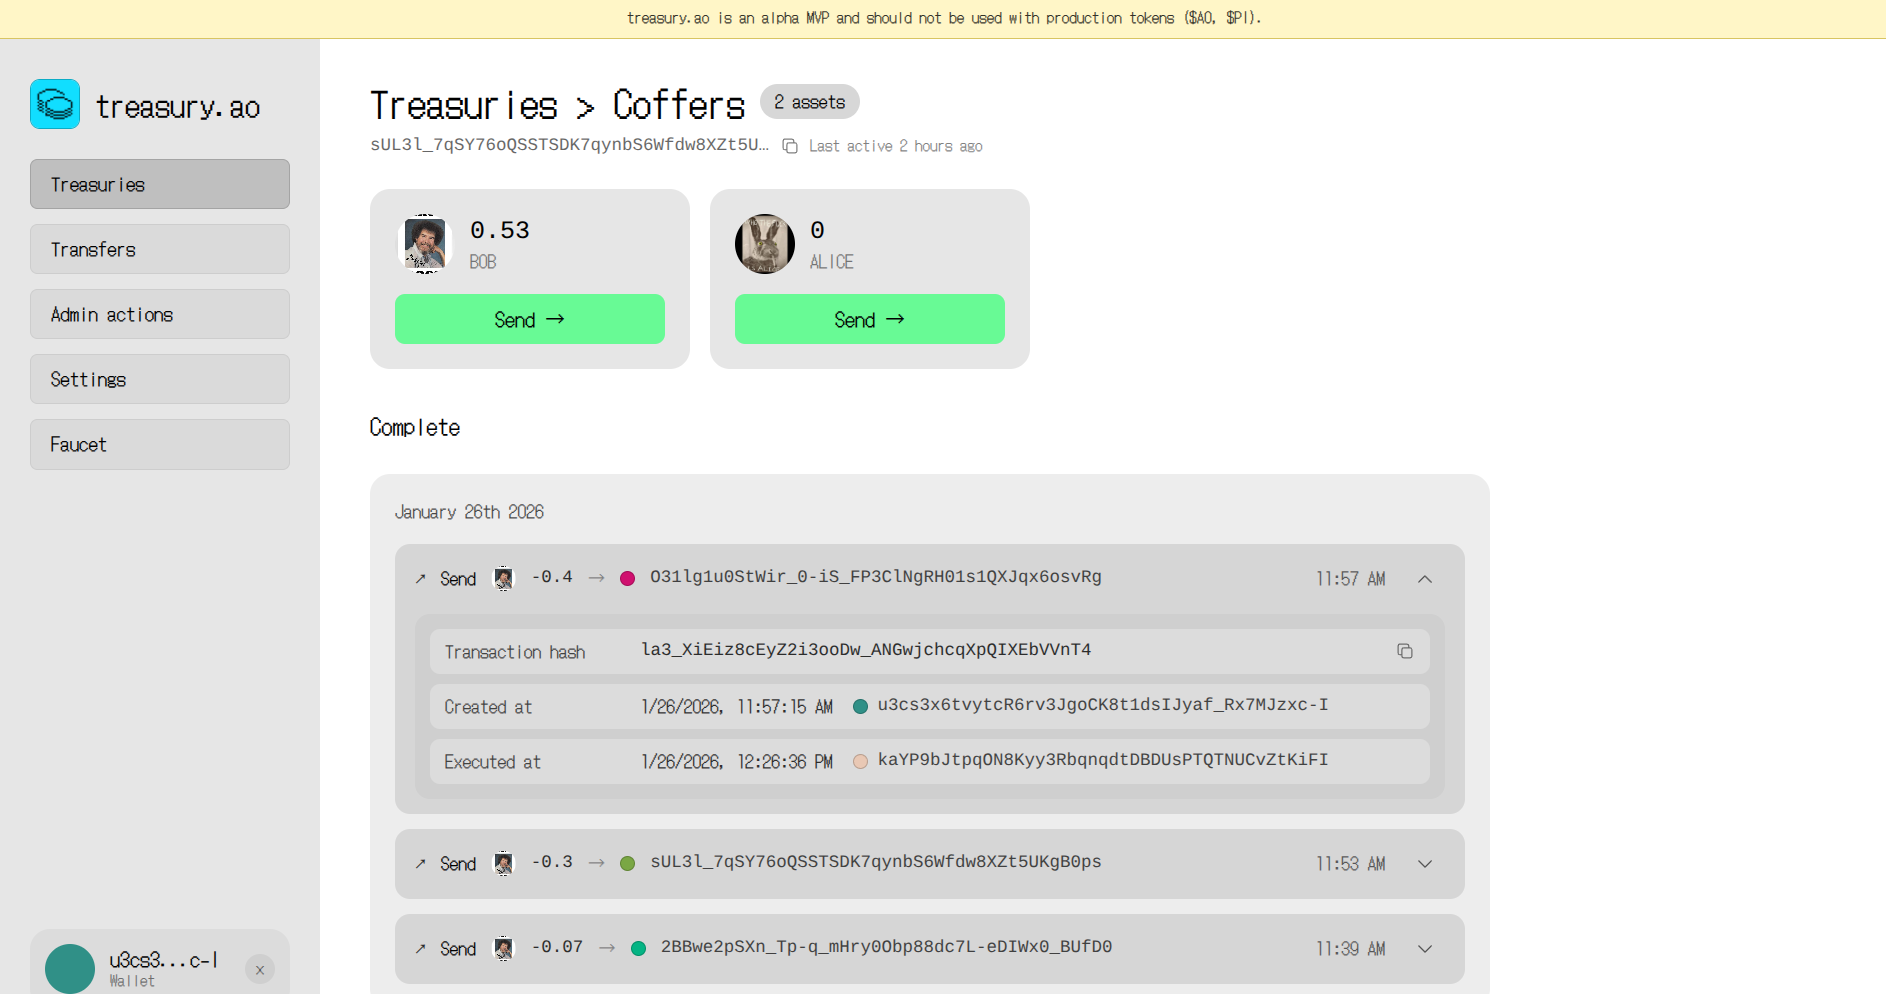This screenshot has height=994, width=1886.
Task: Click the Treasuries breadcrumb in the heading
Action: (464, 105)
